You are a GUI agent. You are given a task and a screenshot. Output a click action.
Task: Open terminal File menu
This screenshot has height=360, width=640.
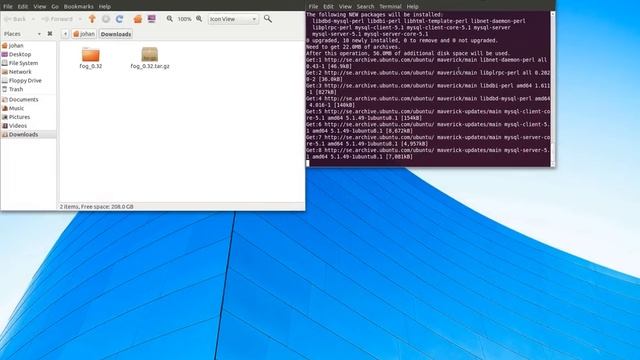[313, 7]
